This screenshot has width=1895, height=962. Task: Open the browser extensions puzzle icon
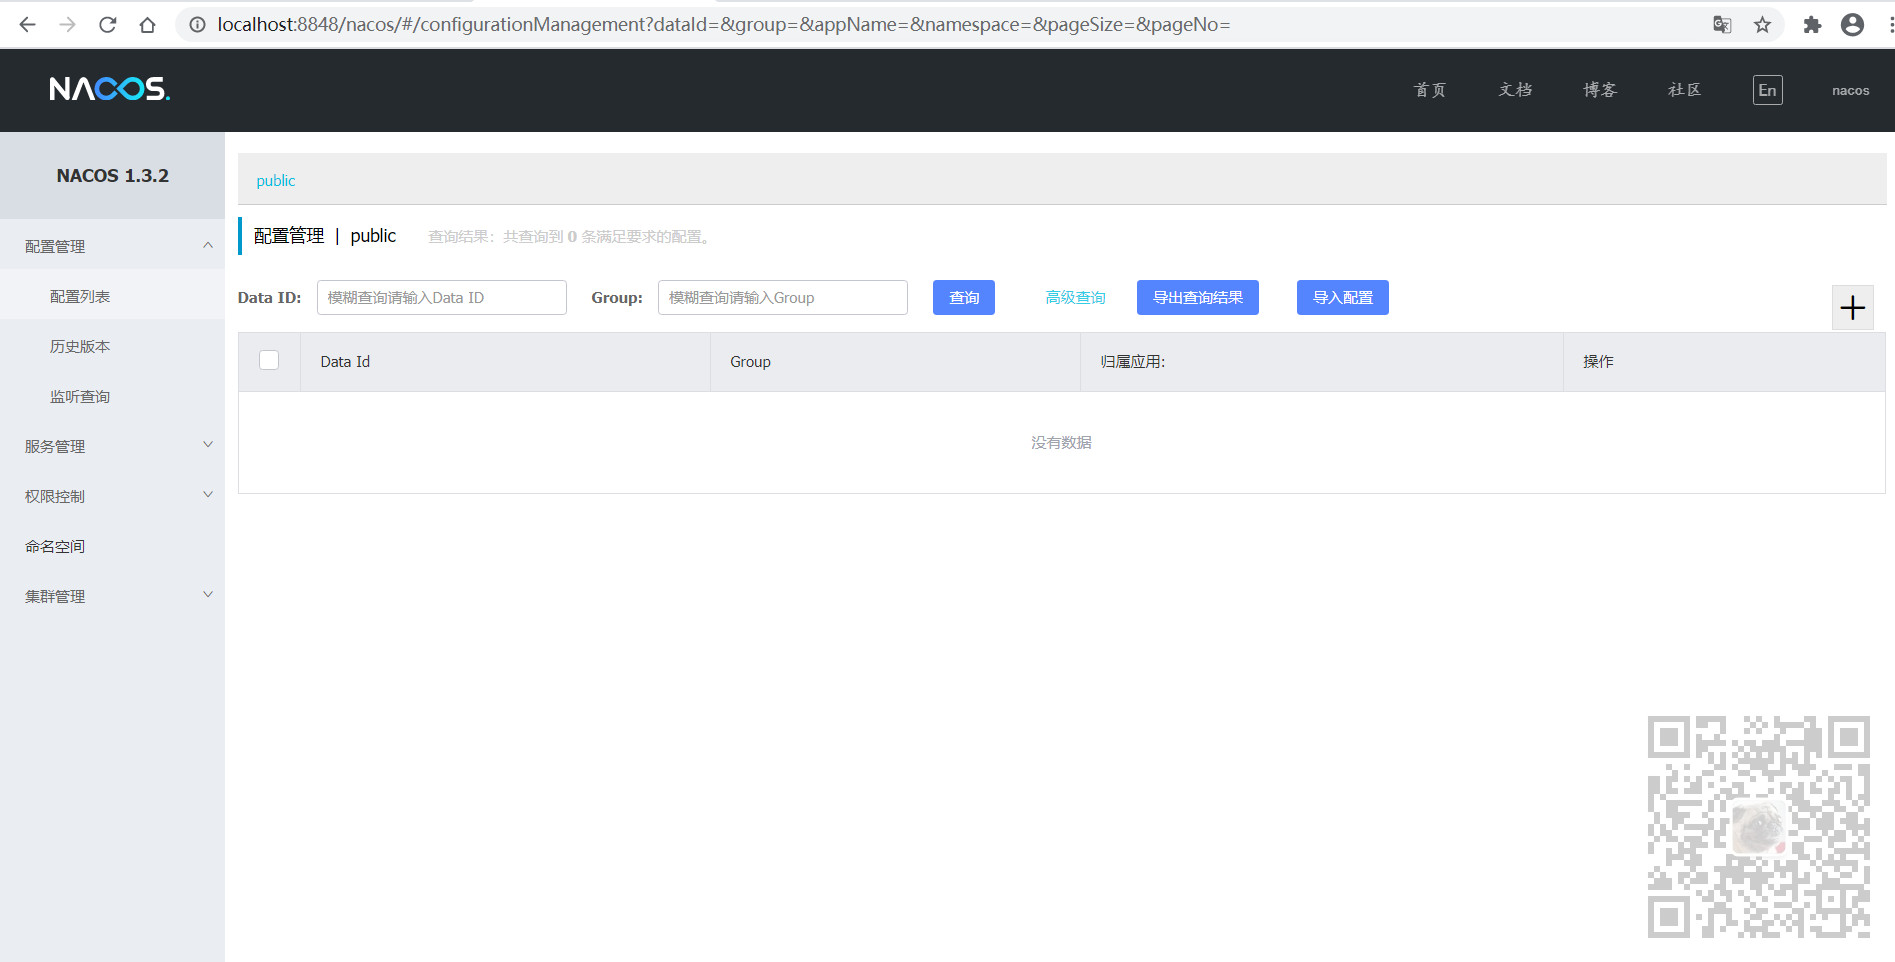(x=1812, y=25)
